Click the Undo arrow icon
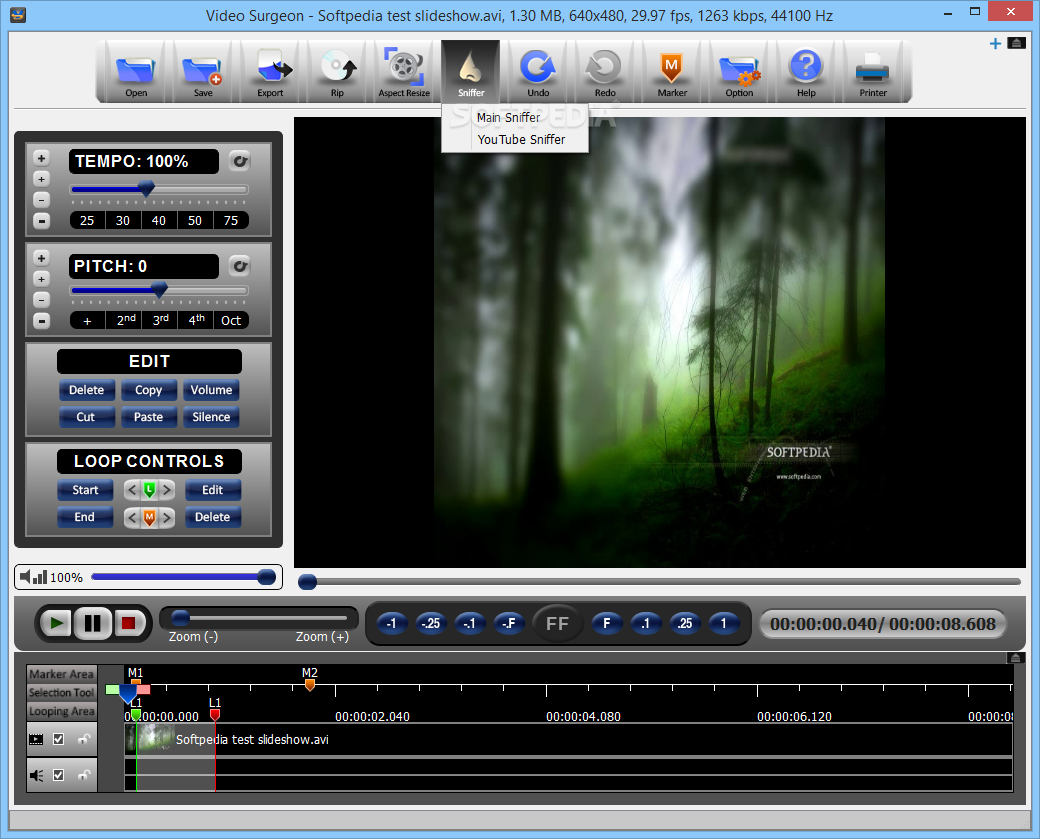This screenshot has height=839, width=1040. [x=538, y=72]
